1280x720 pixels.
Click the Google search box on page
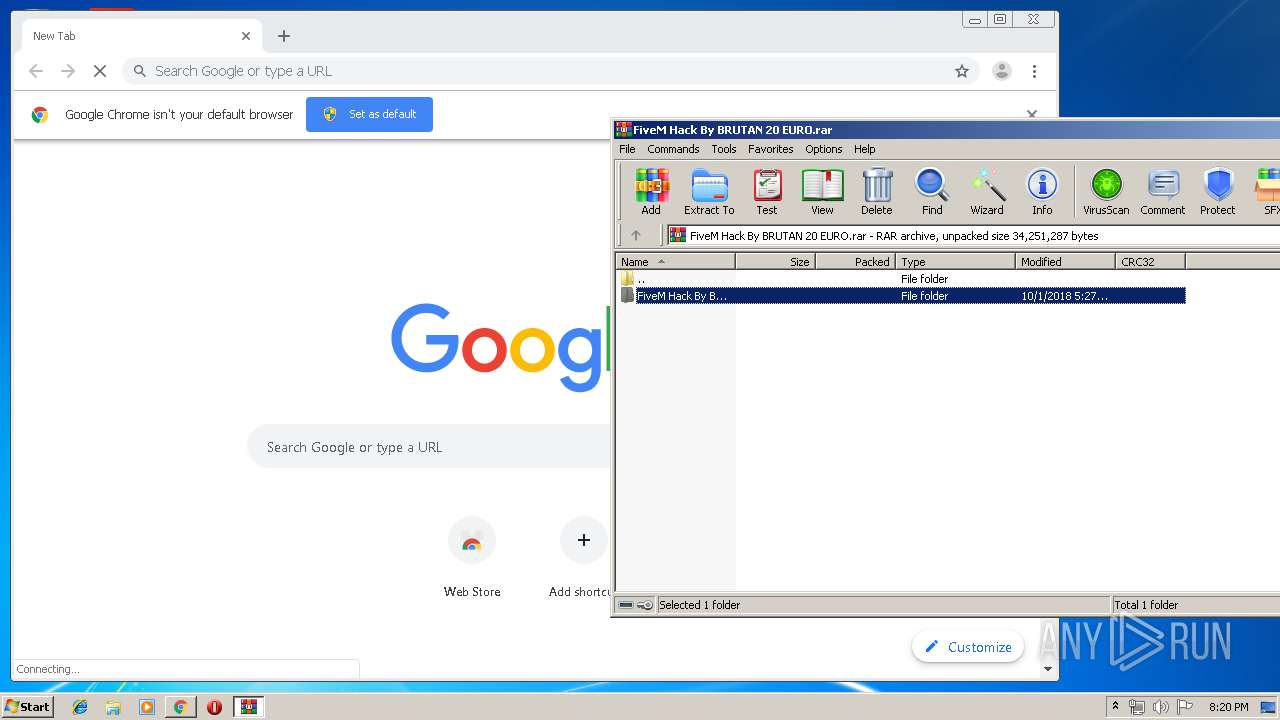[x=430, y=447]
